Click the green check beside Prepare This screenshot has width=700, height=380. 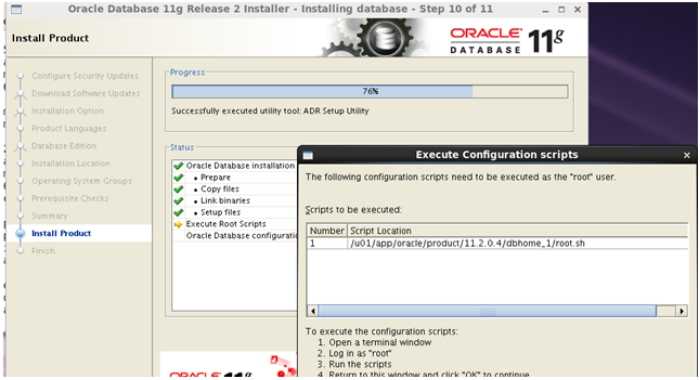pyautogui.click(x=179, y=177)
